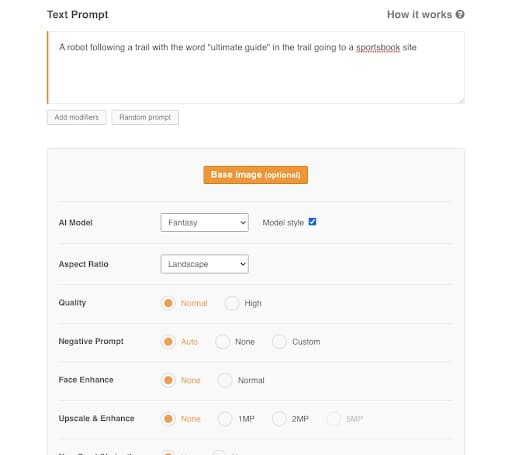Click the Base Image (optional) button

click(256, 175)
